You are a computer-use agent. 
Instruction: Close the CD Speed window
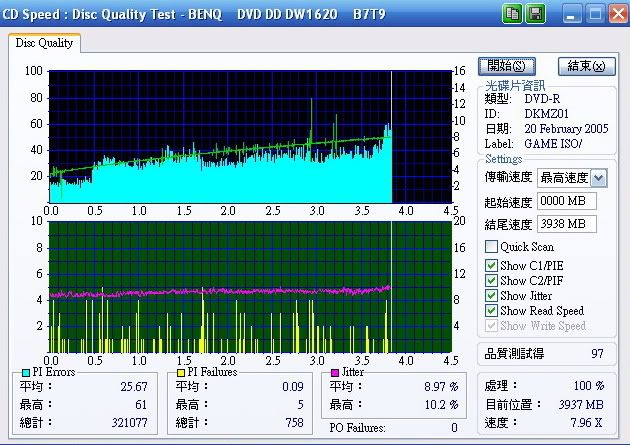pos(618,14)
